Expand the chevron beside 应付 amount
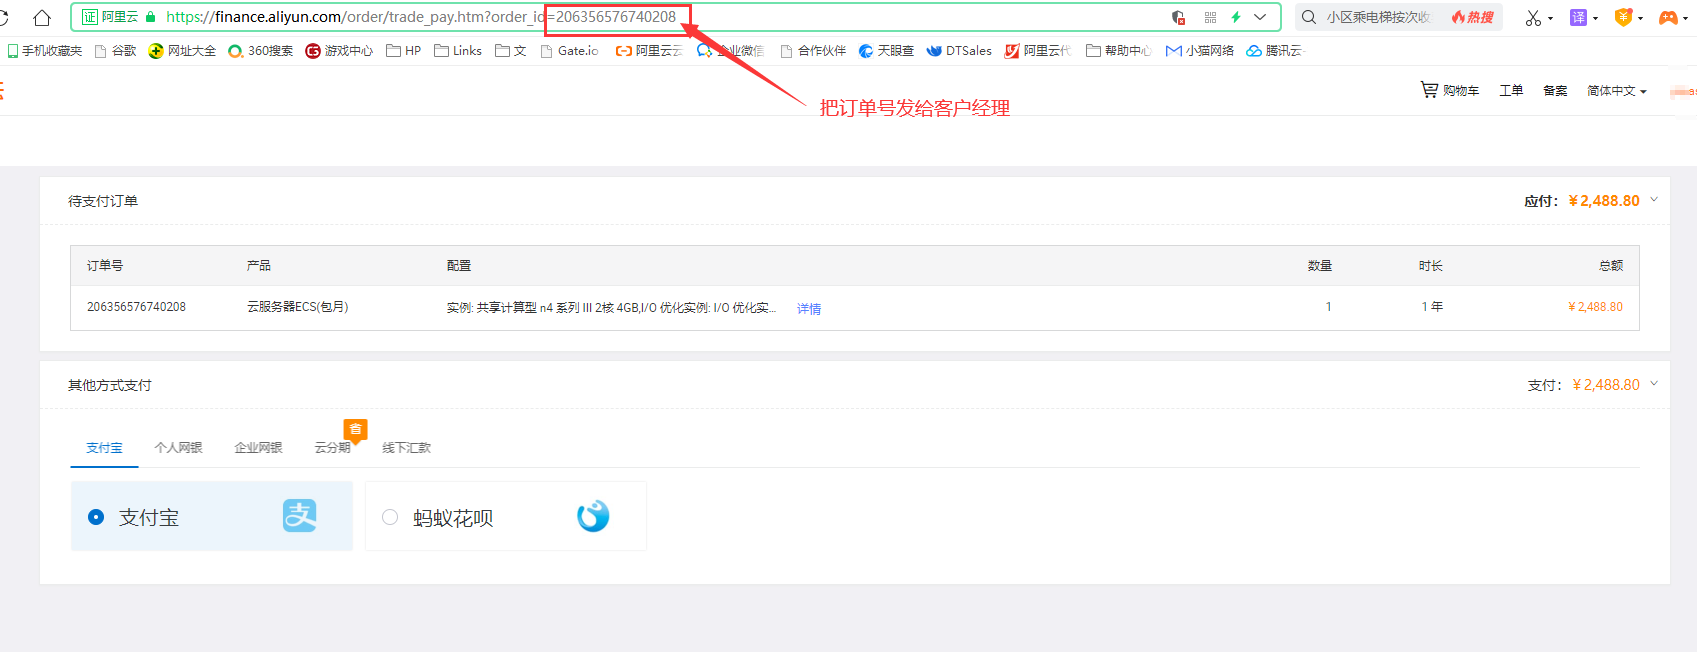The image size is (1697, 652). click(x=1654, y=200)
